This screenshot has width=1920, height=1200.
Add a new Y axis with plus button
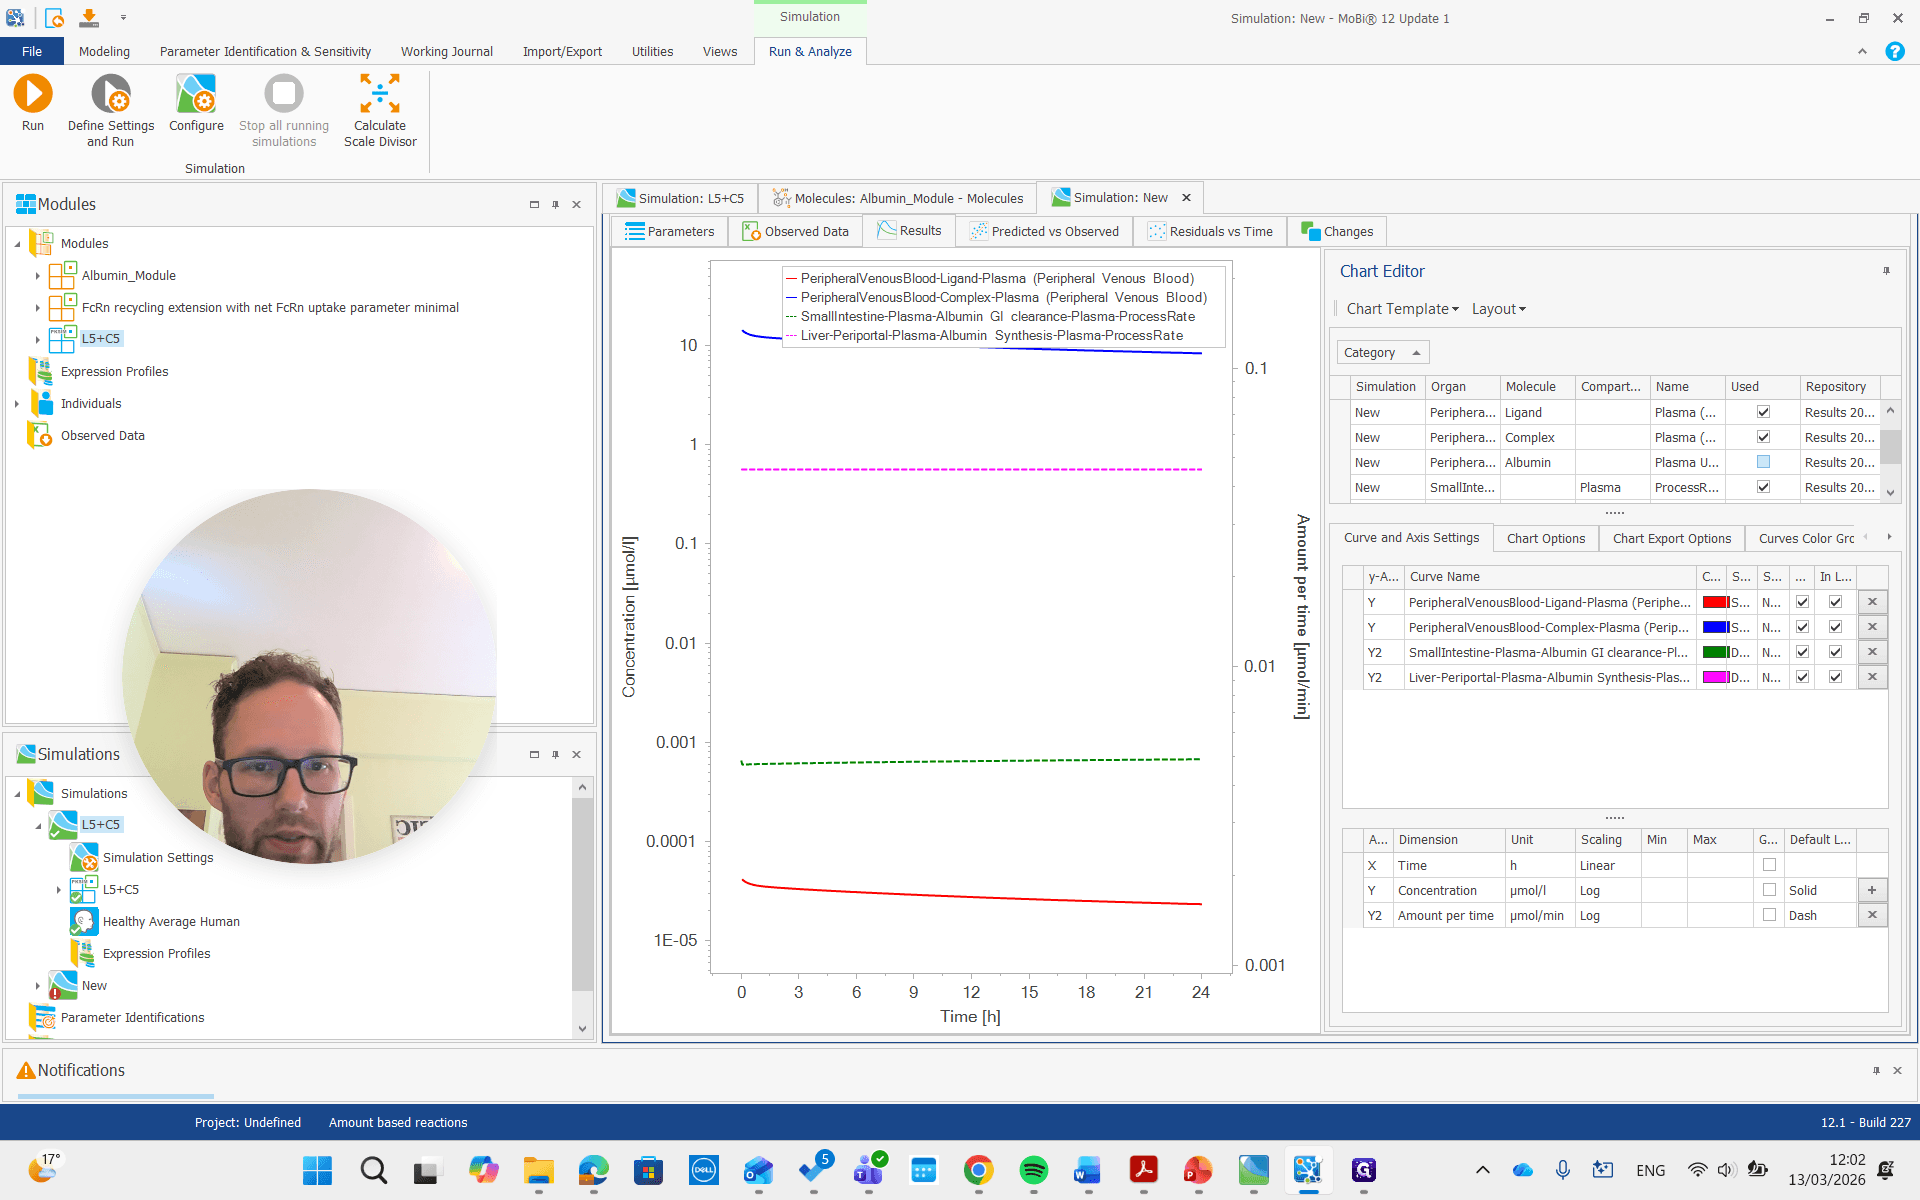(1872, 890)
